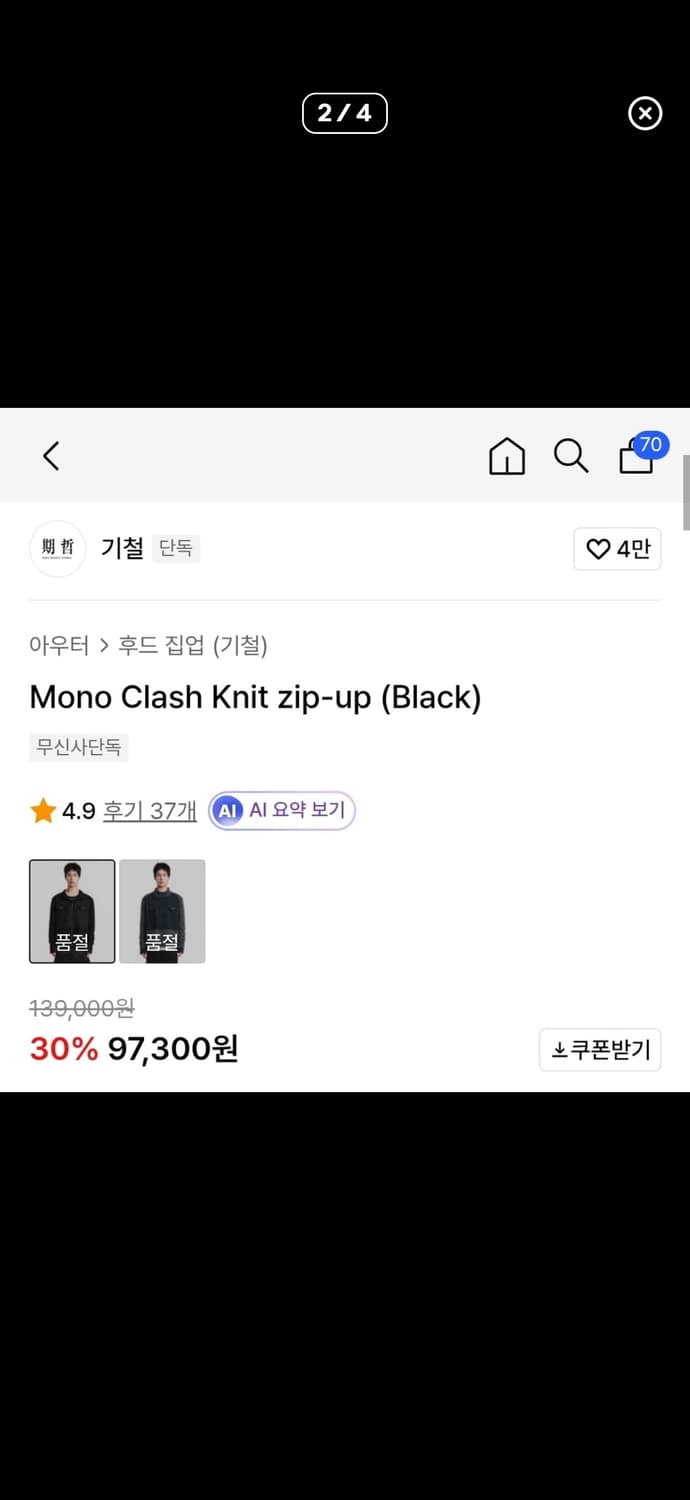Select the 단독 tag next to brand name
The image size is (690, 1500).
(176, 548)
